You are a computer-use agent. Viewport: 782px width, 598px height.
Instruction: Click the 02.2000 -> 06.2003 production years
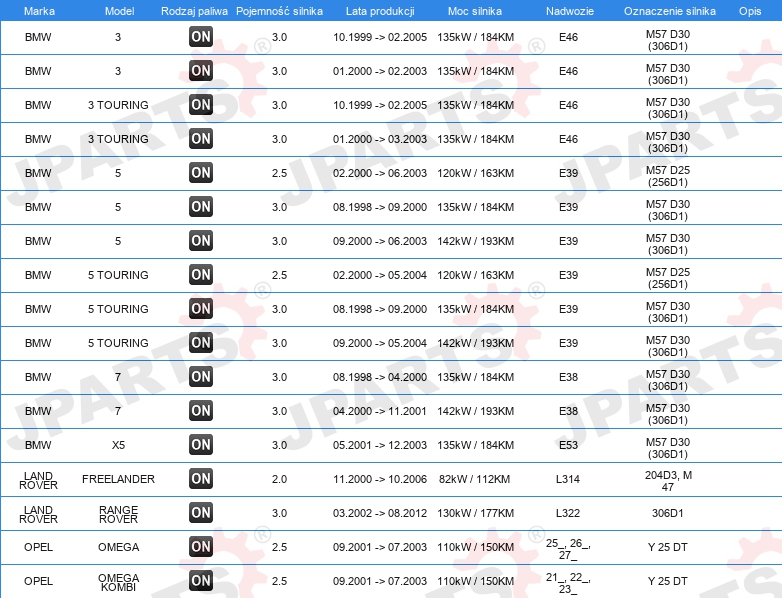click(380, 173)
